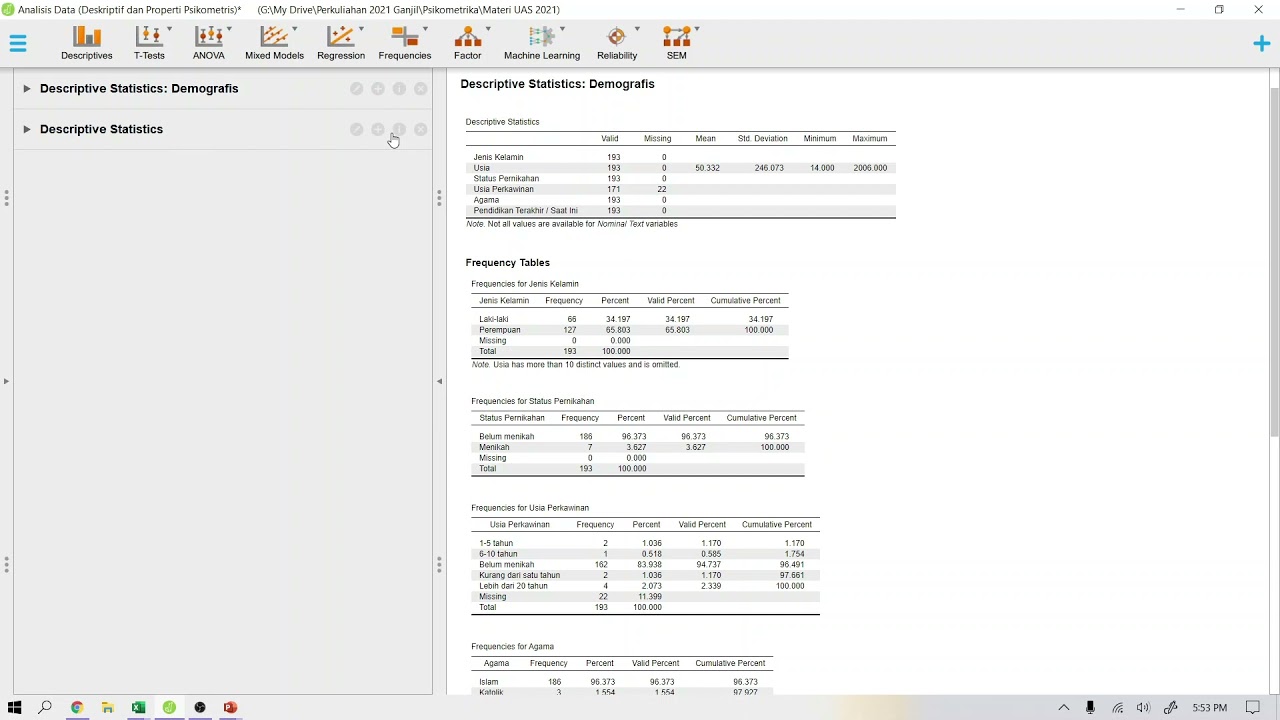Viewport: 1280px width, 720px height.
Task: Remove the second Descriptive Statistics analysis
Action: (x=421, y=130)
